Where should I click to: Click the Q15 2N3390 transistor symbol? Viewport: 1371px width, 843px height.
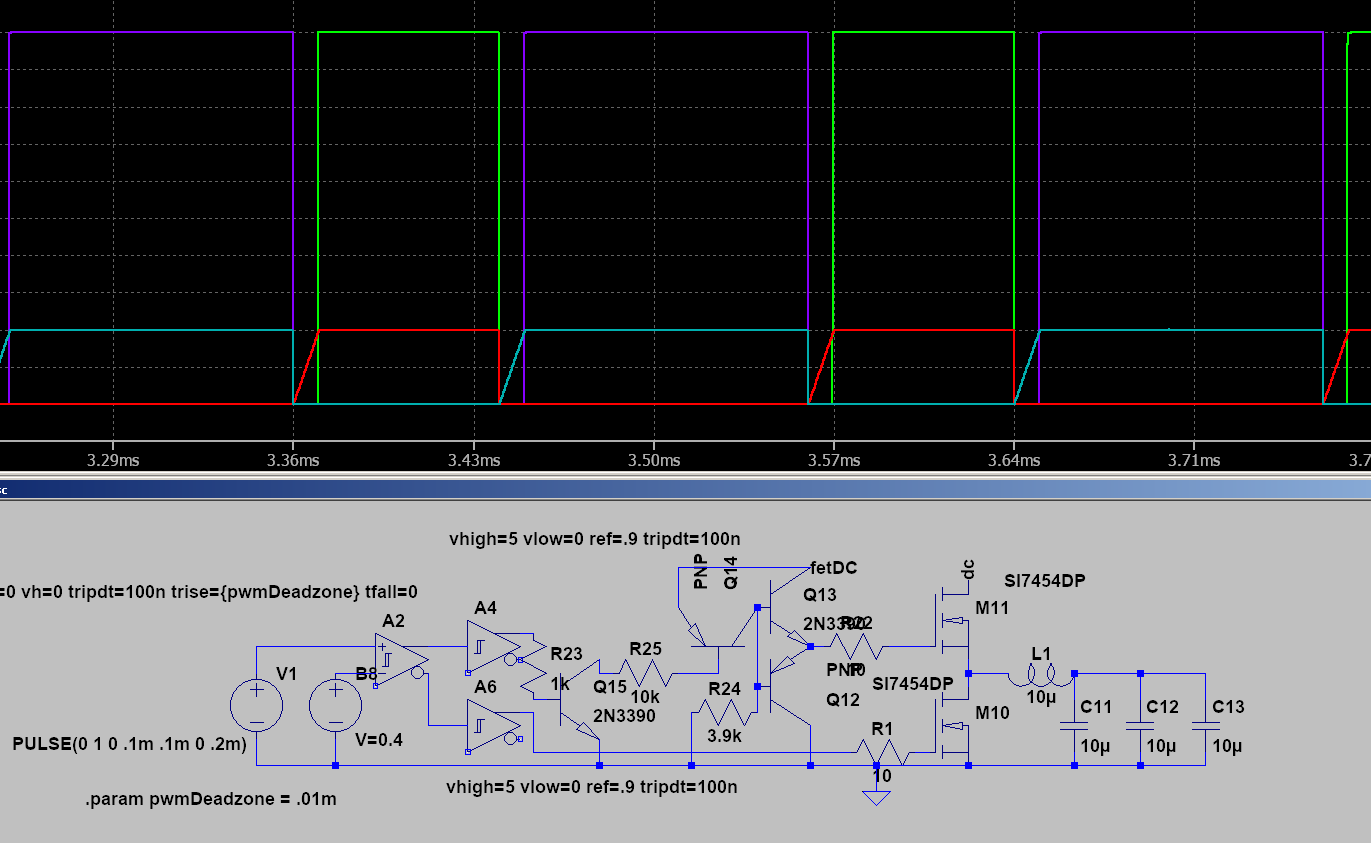tap(579, 697)
